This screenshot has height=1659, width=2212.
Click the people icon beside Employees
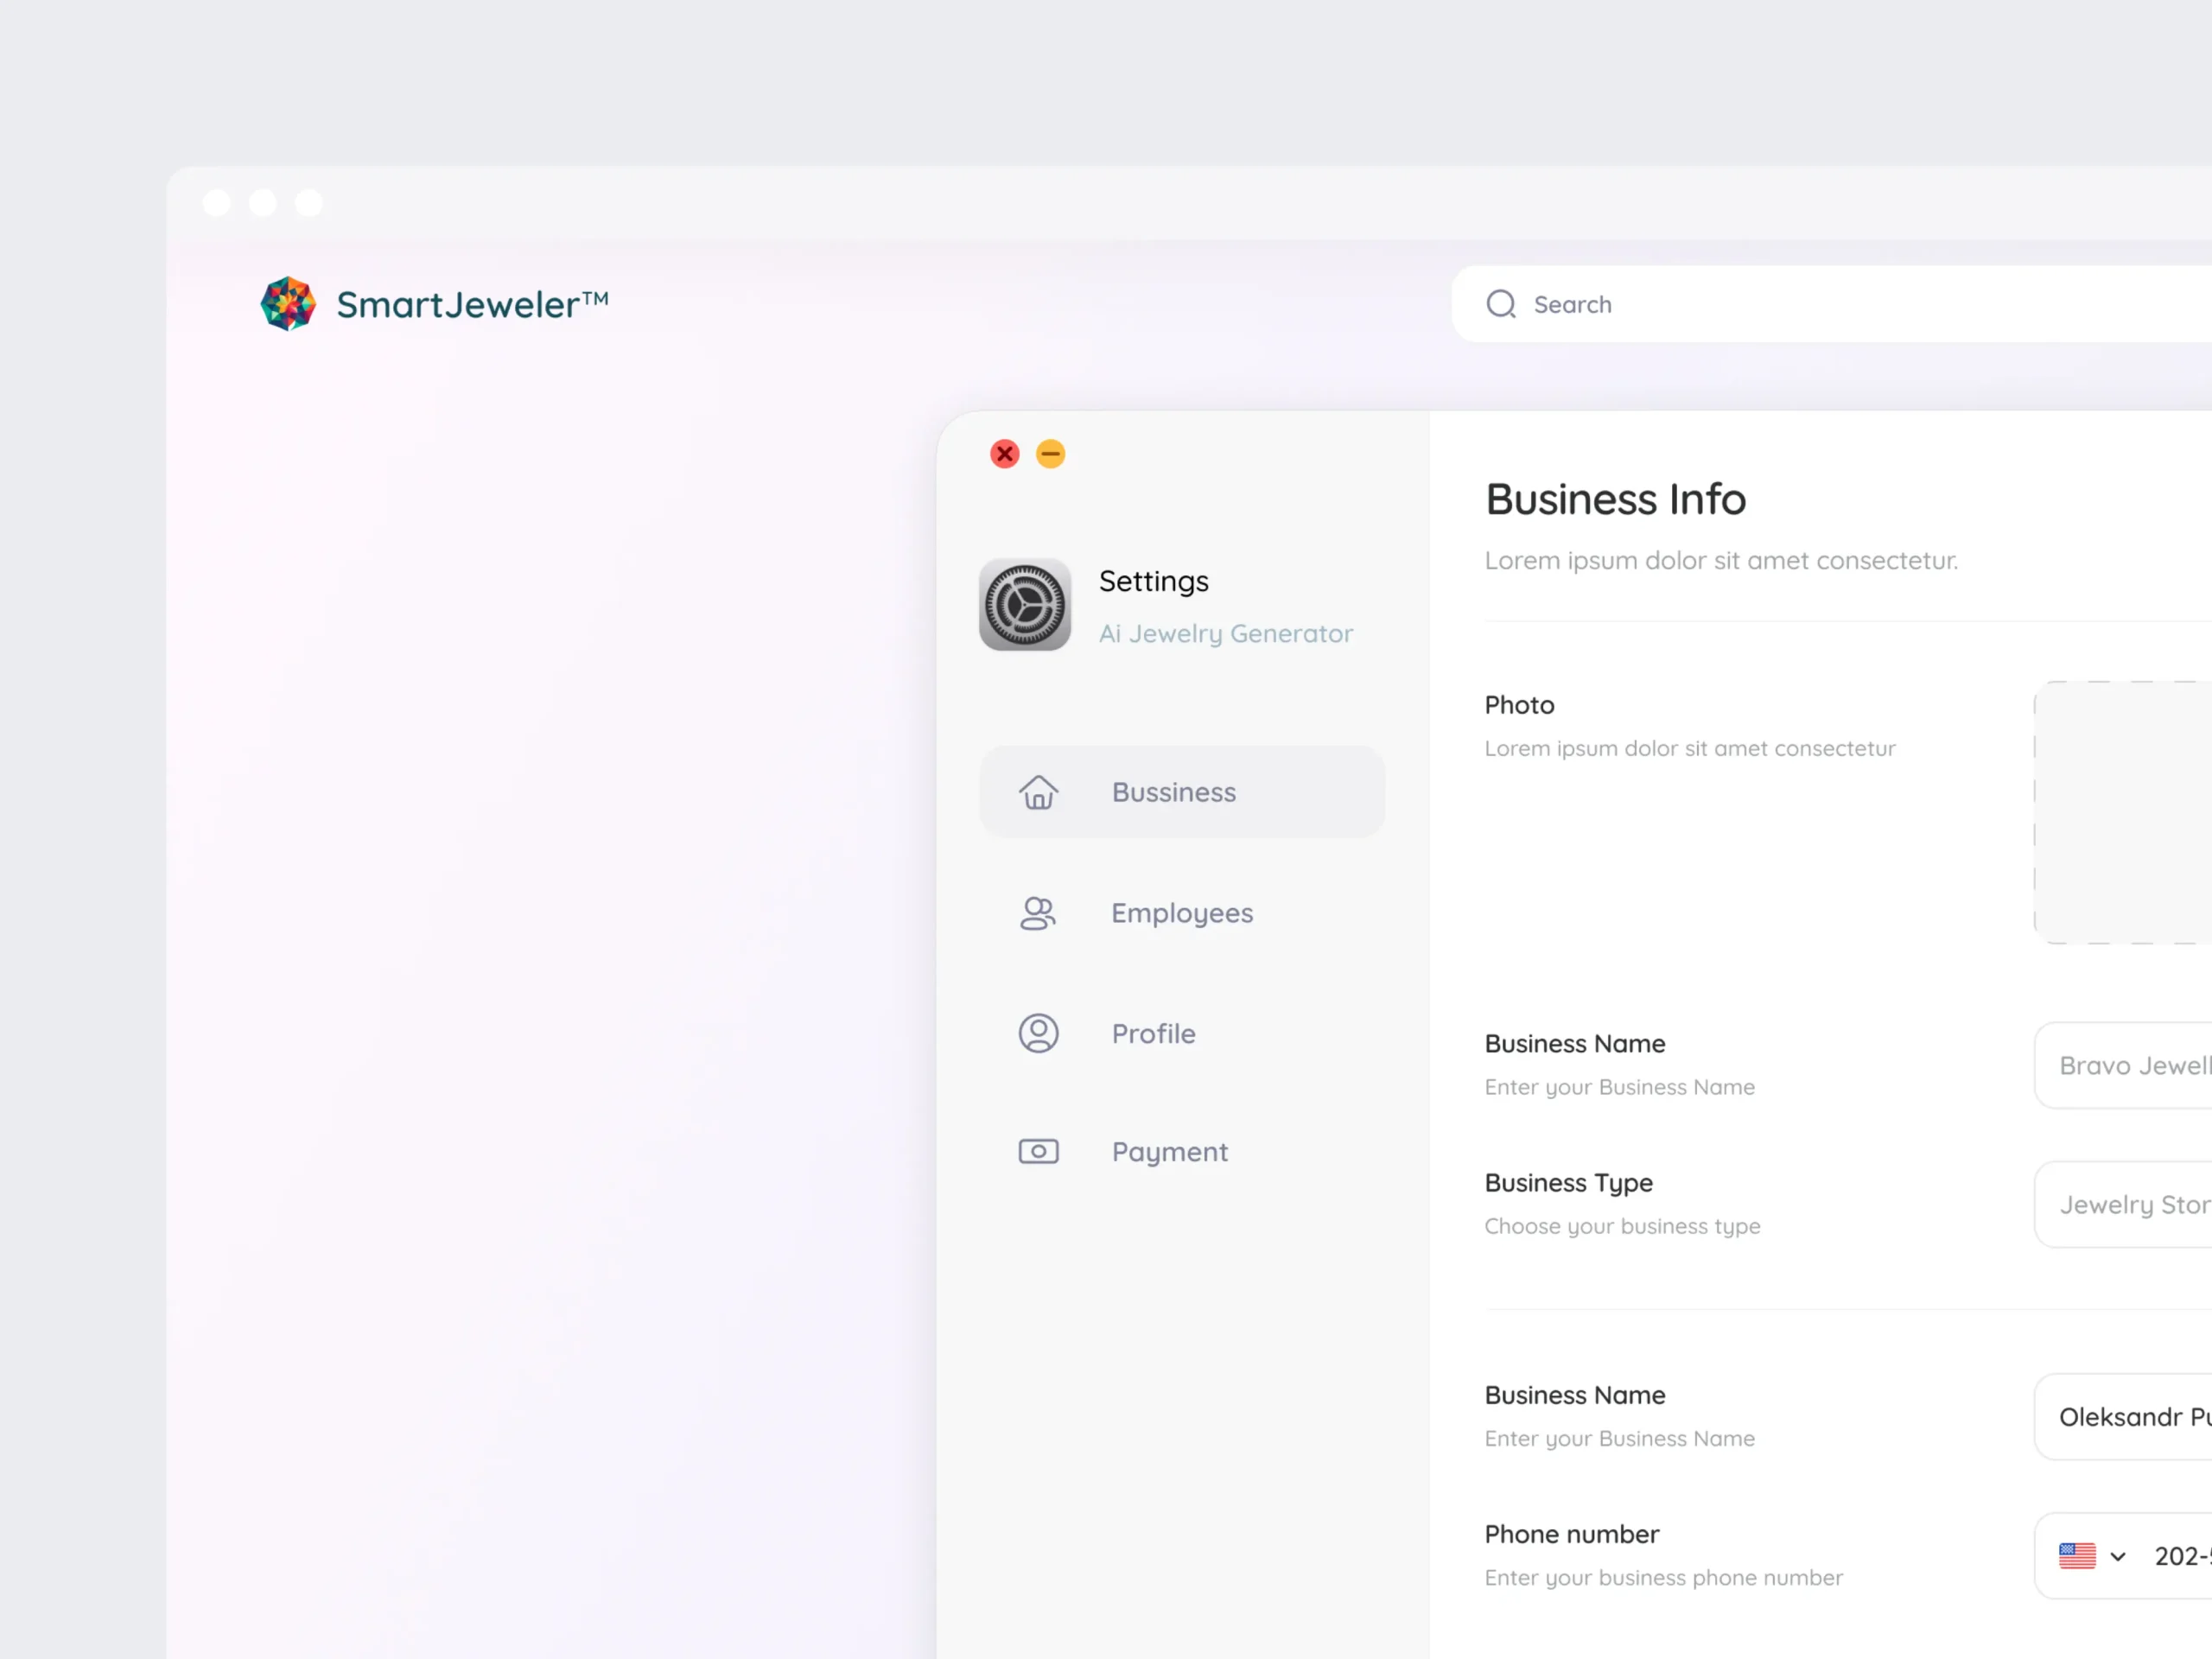(x=1038, y=913)
